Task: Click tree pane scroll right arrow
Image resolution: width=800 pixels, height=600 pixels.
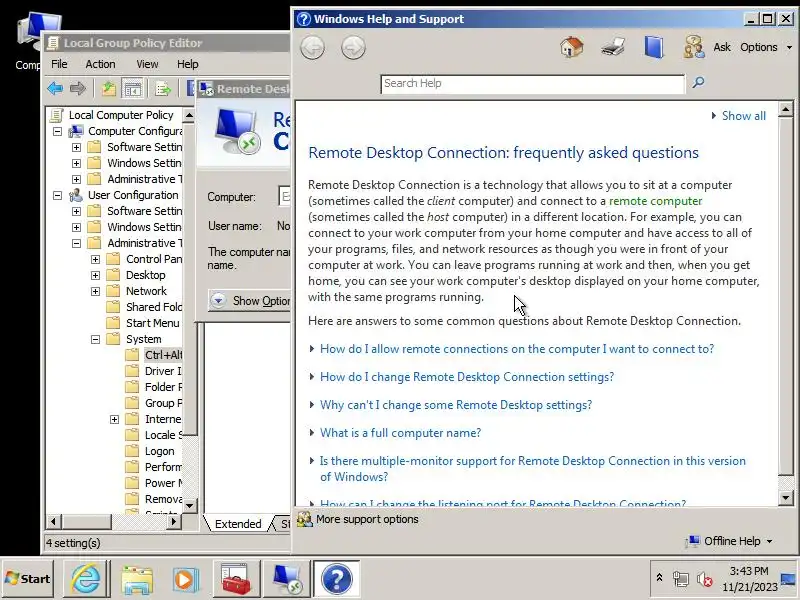Action: click(x=173, y=521)
